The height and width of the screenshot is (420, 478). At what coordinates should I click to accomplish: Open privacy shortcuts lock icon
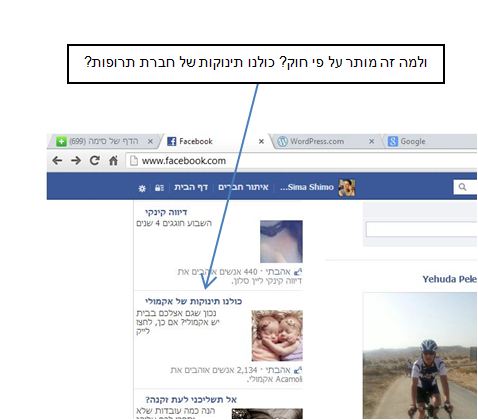pyautogui.click(x=159, y=188)
